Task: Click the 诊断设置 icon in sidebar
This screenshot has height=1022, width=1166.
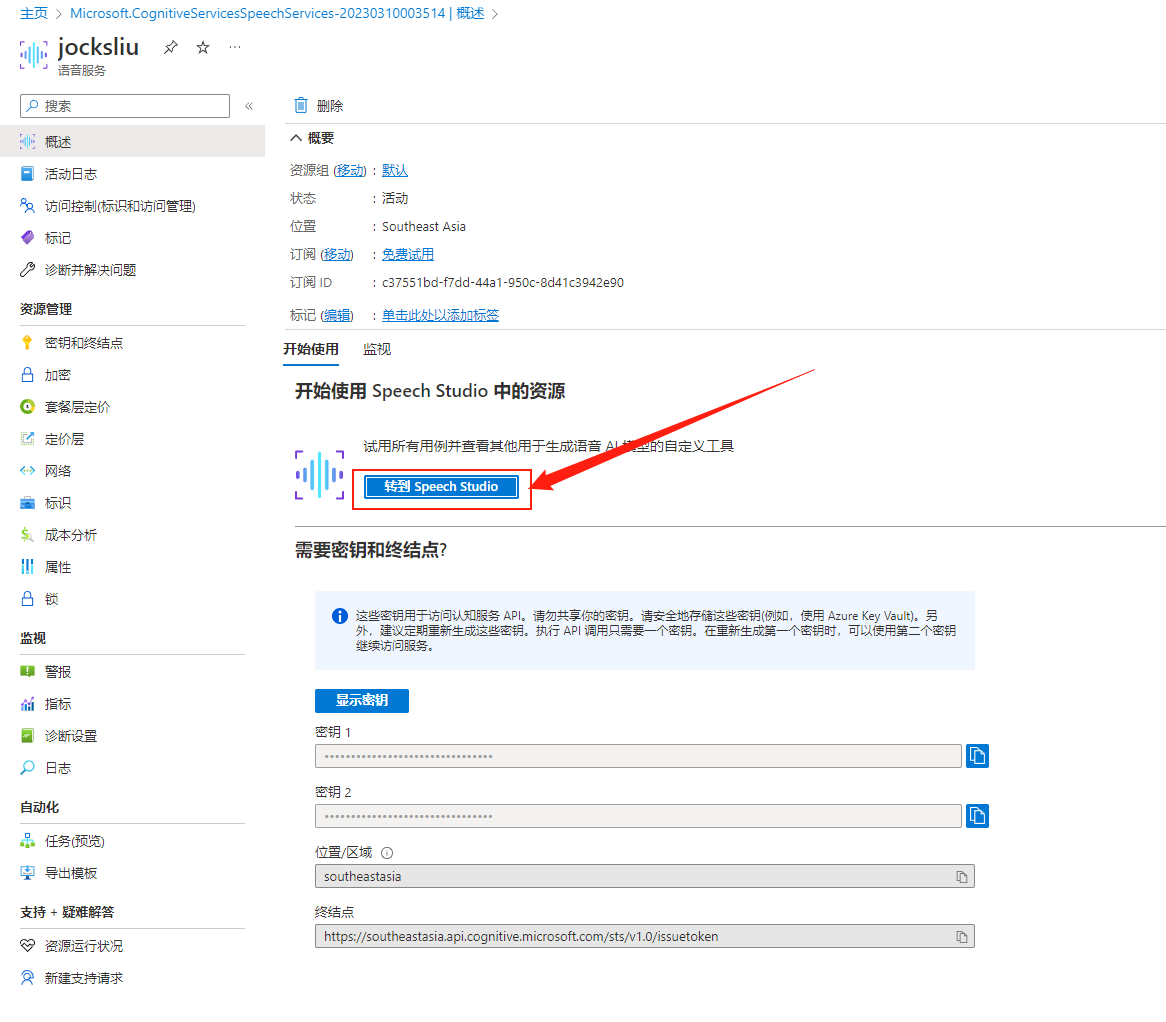Action: 28,735
